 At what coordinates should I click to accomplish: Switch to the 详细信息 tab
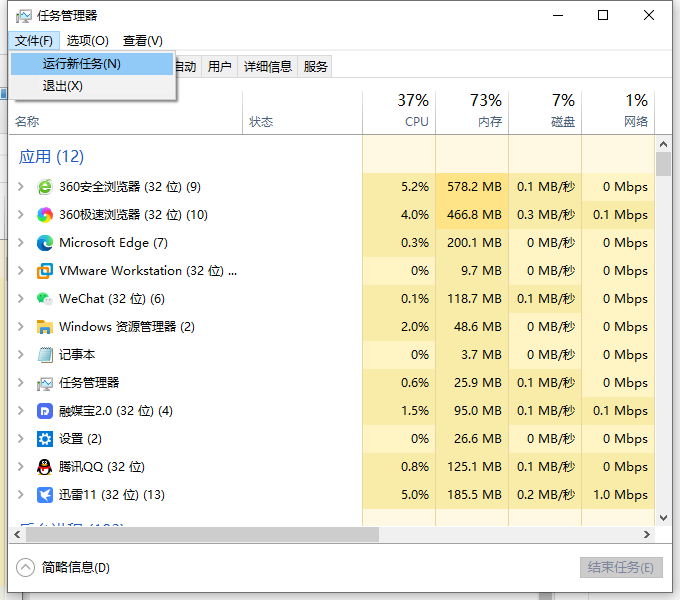click(267, 67)
